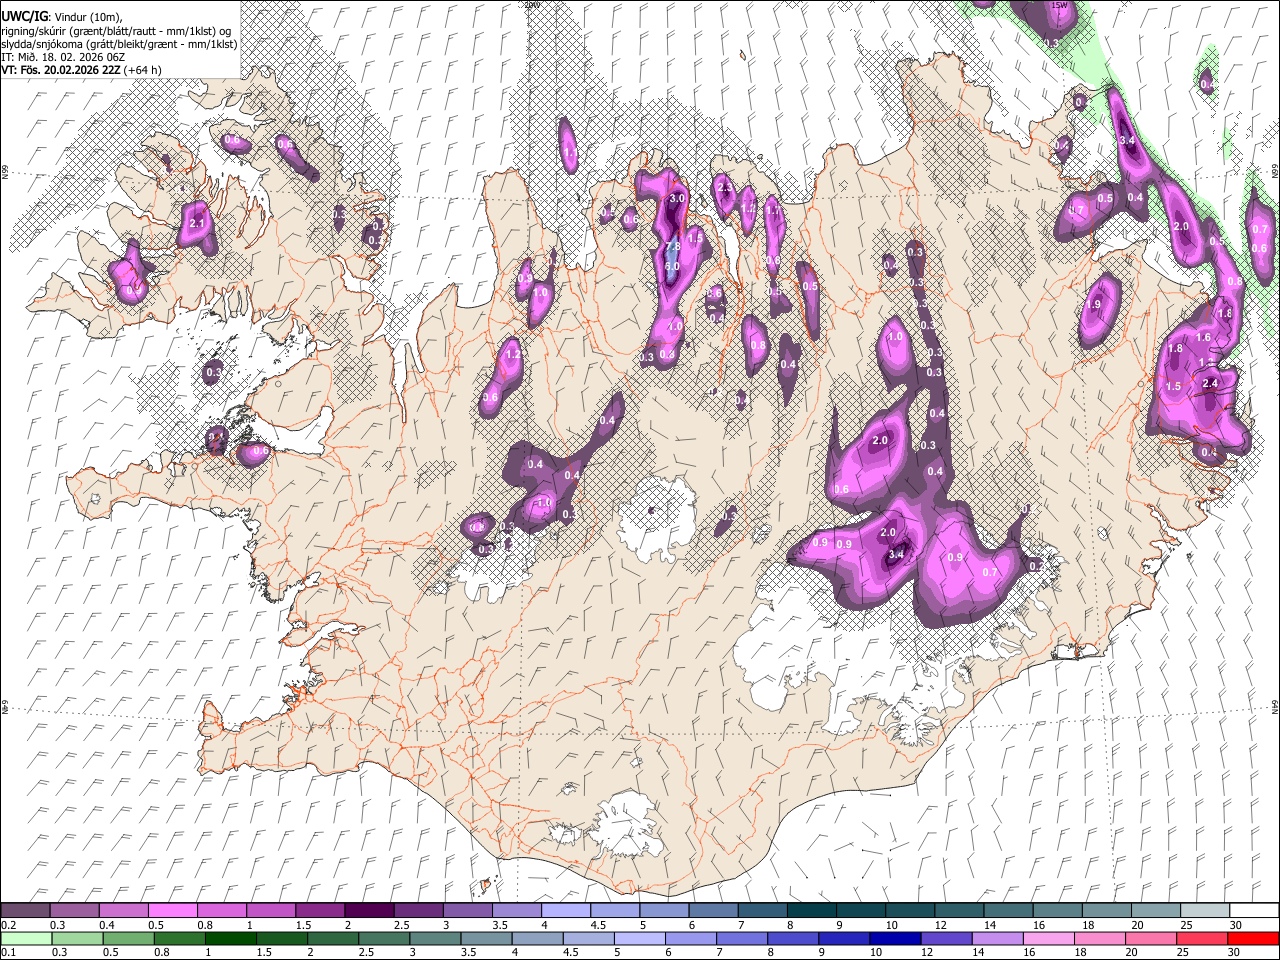The image size is (1280, 960).
Task: Click the '3.0' precipitation value in the north
Action: [x=677, y=198]
